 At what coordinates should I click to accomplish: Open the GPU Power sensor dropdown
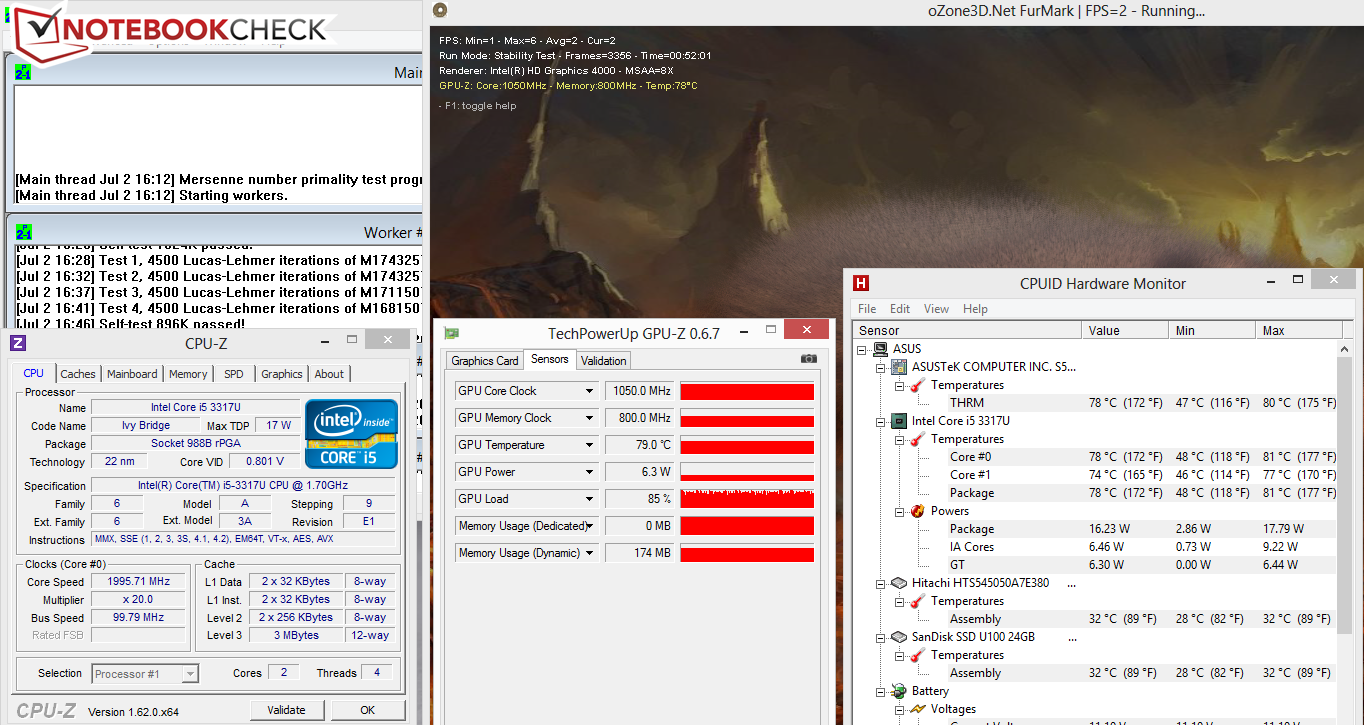[x=589, y=472]
